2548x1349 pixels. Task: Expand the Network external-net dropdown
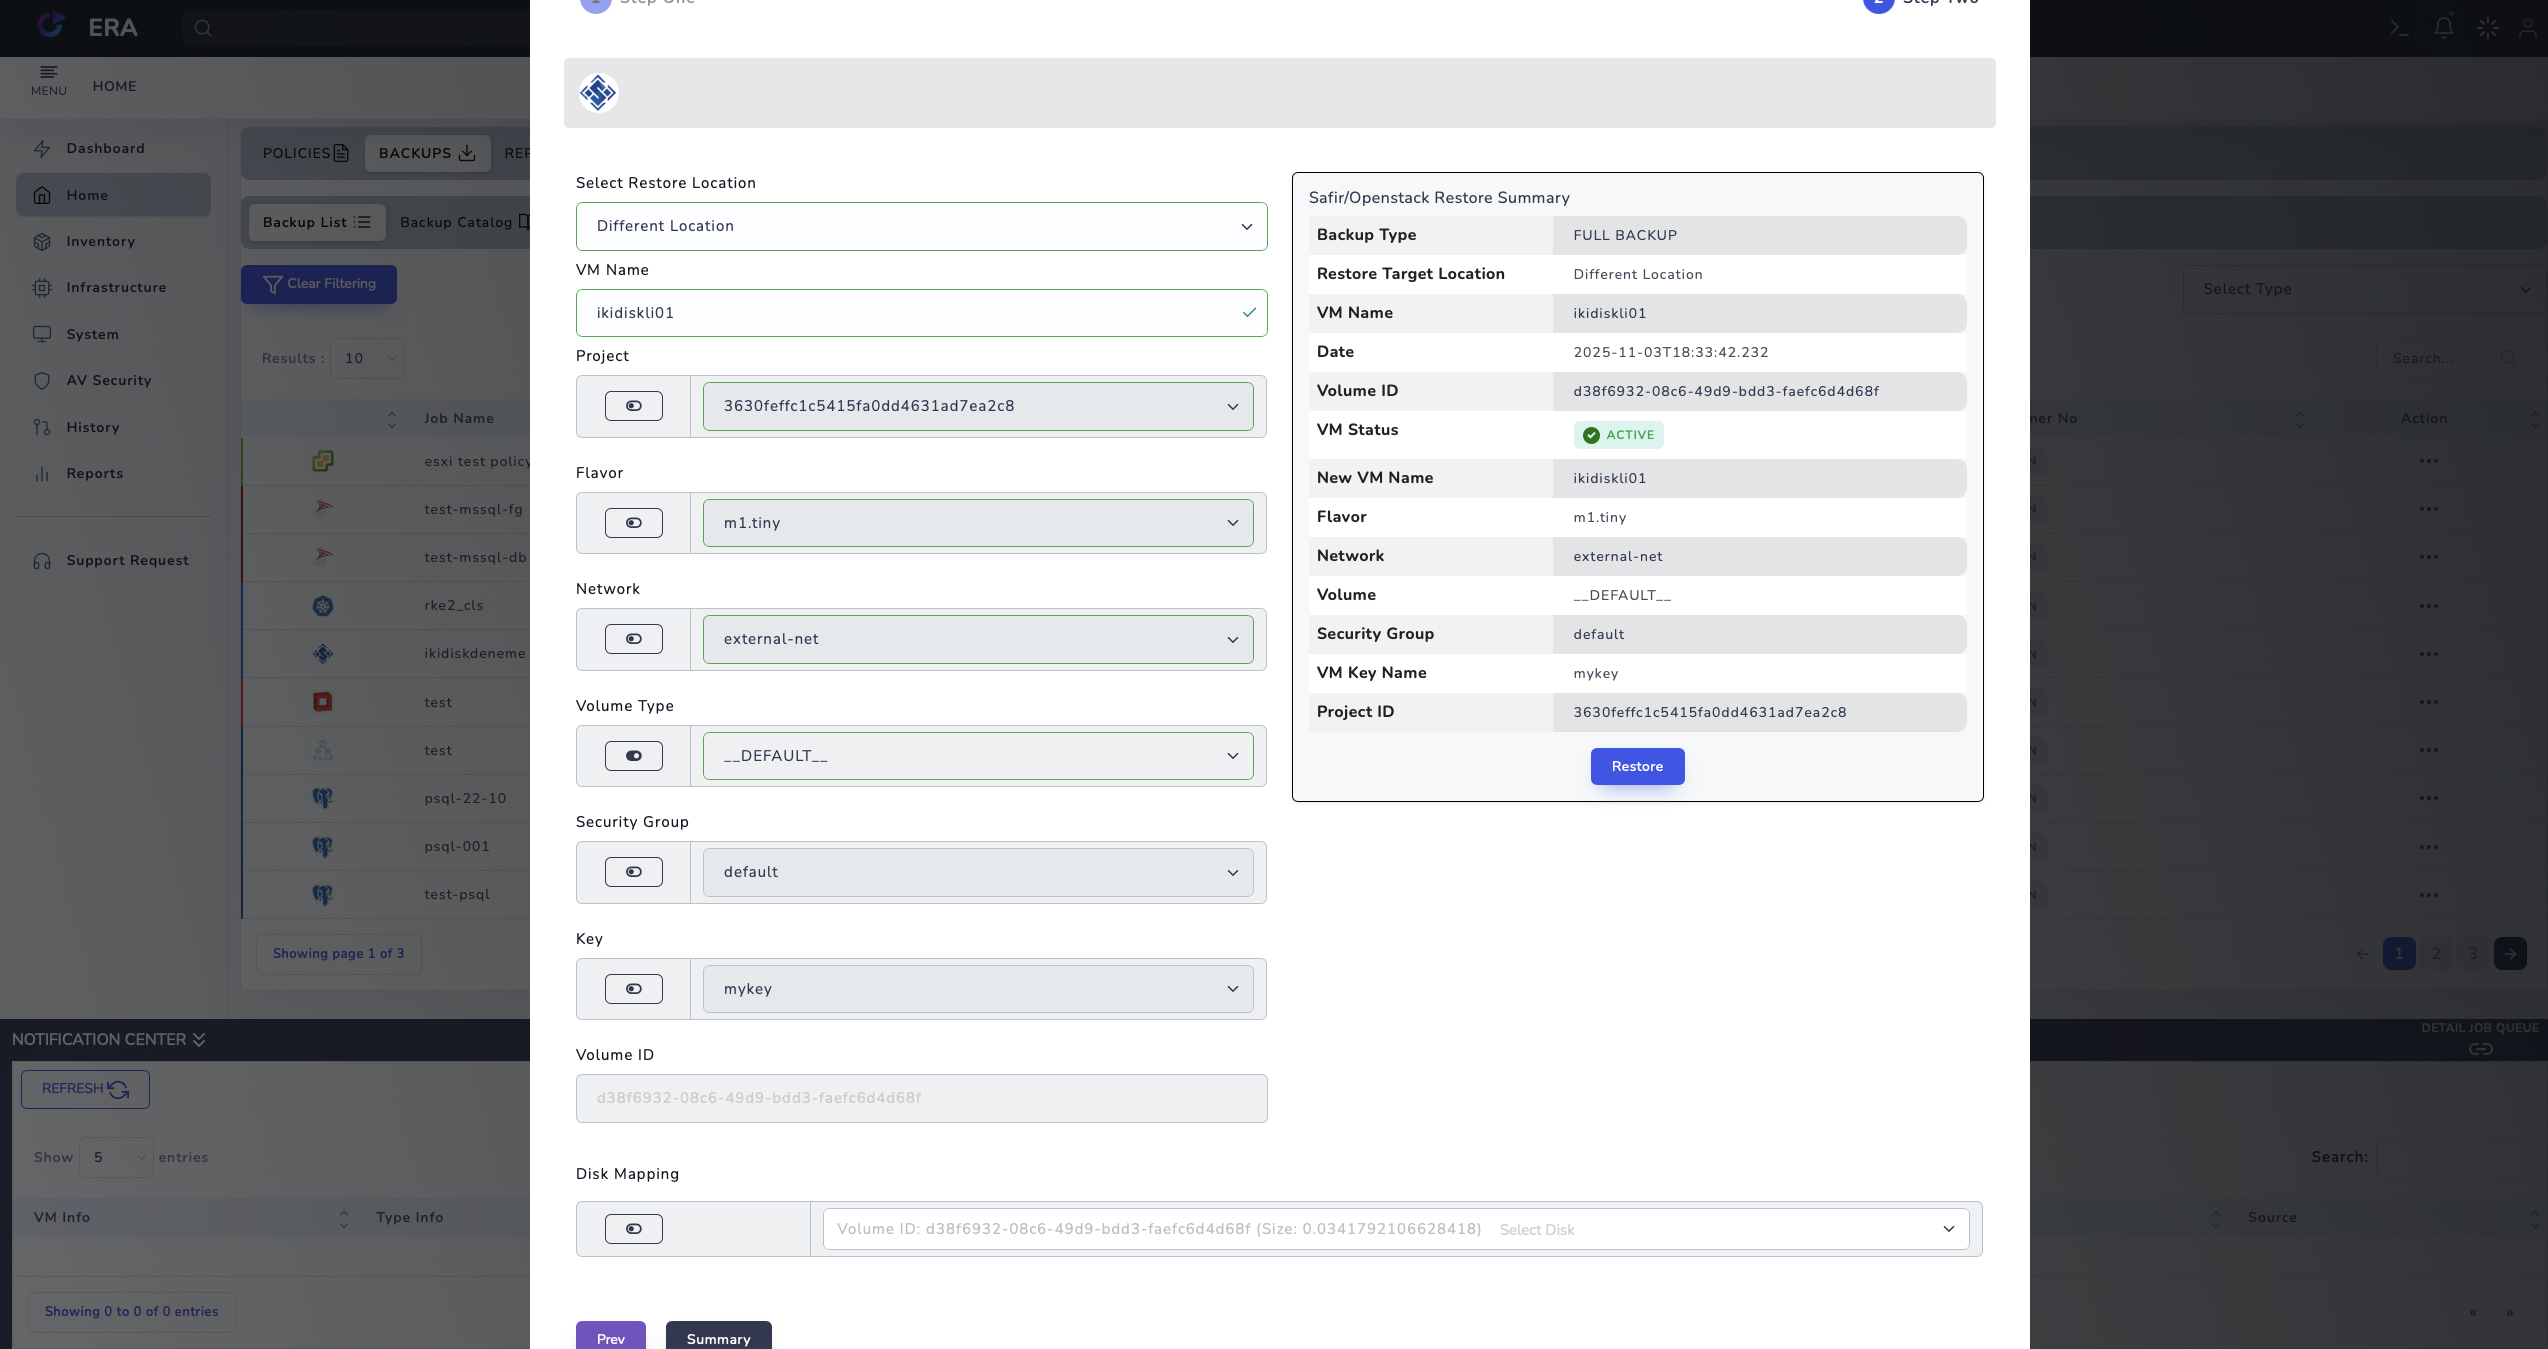point(977,640)
